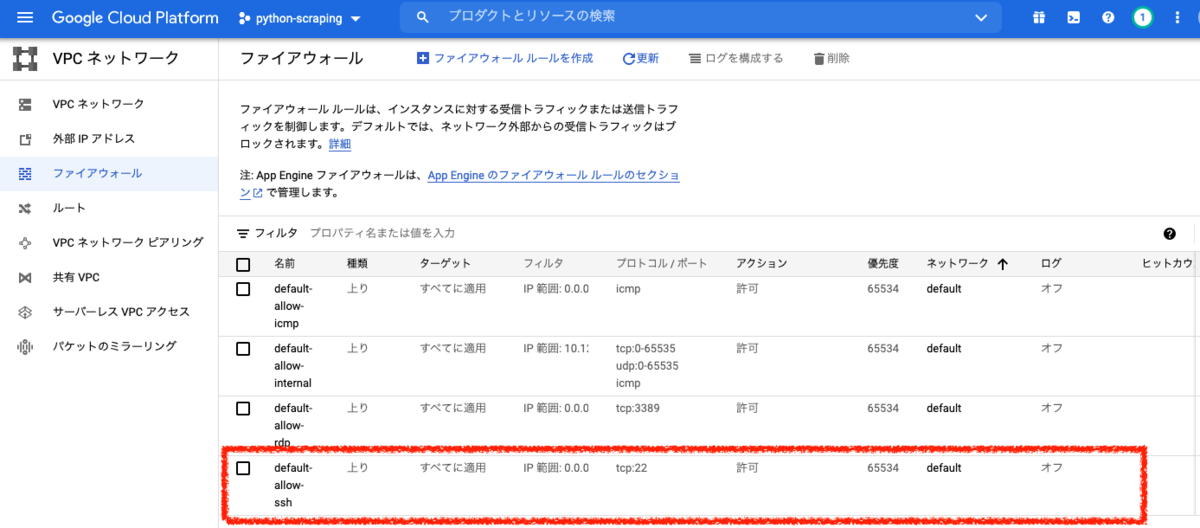Click the filter list icon
The width and height of the screenshot is (1200, 528).
pyautogui.click(x=243, y=233)
